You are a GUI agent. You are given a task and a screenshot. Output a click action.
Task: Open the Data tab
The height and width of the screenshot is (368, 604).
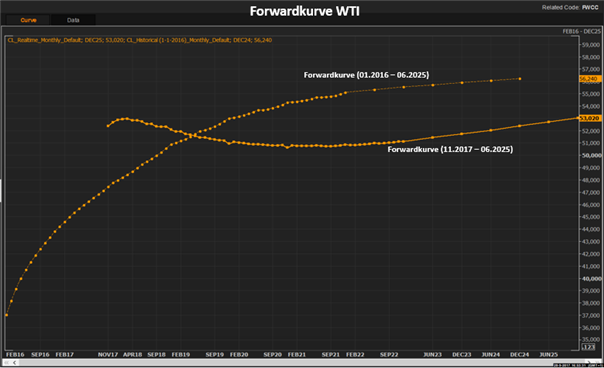click(73, 20)
